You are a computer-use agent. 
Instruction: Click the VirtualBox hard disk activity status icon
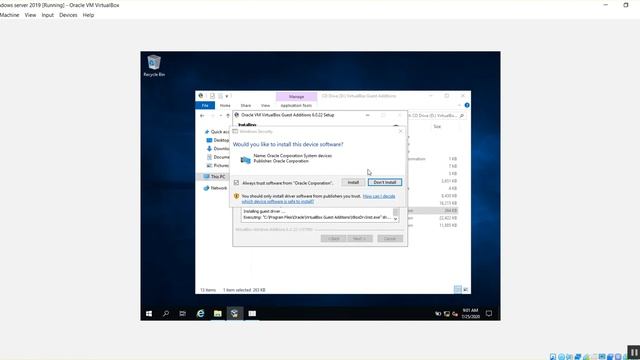point(553,357)
